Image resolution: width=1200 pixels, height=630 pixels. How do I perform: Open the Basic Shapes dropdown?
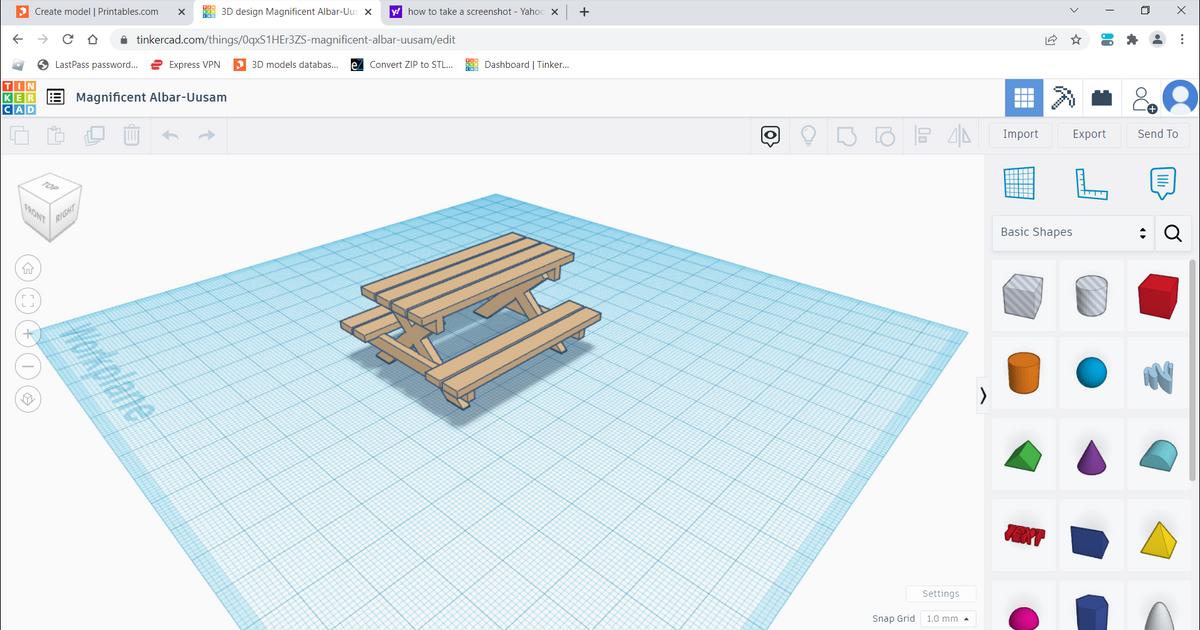point(1070,232)
